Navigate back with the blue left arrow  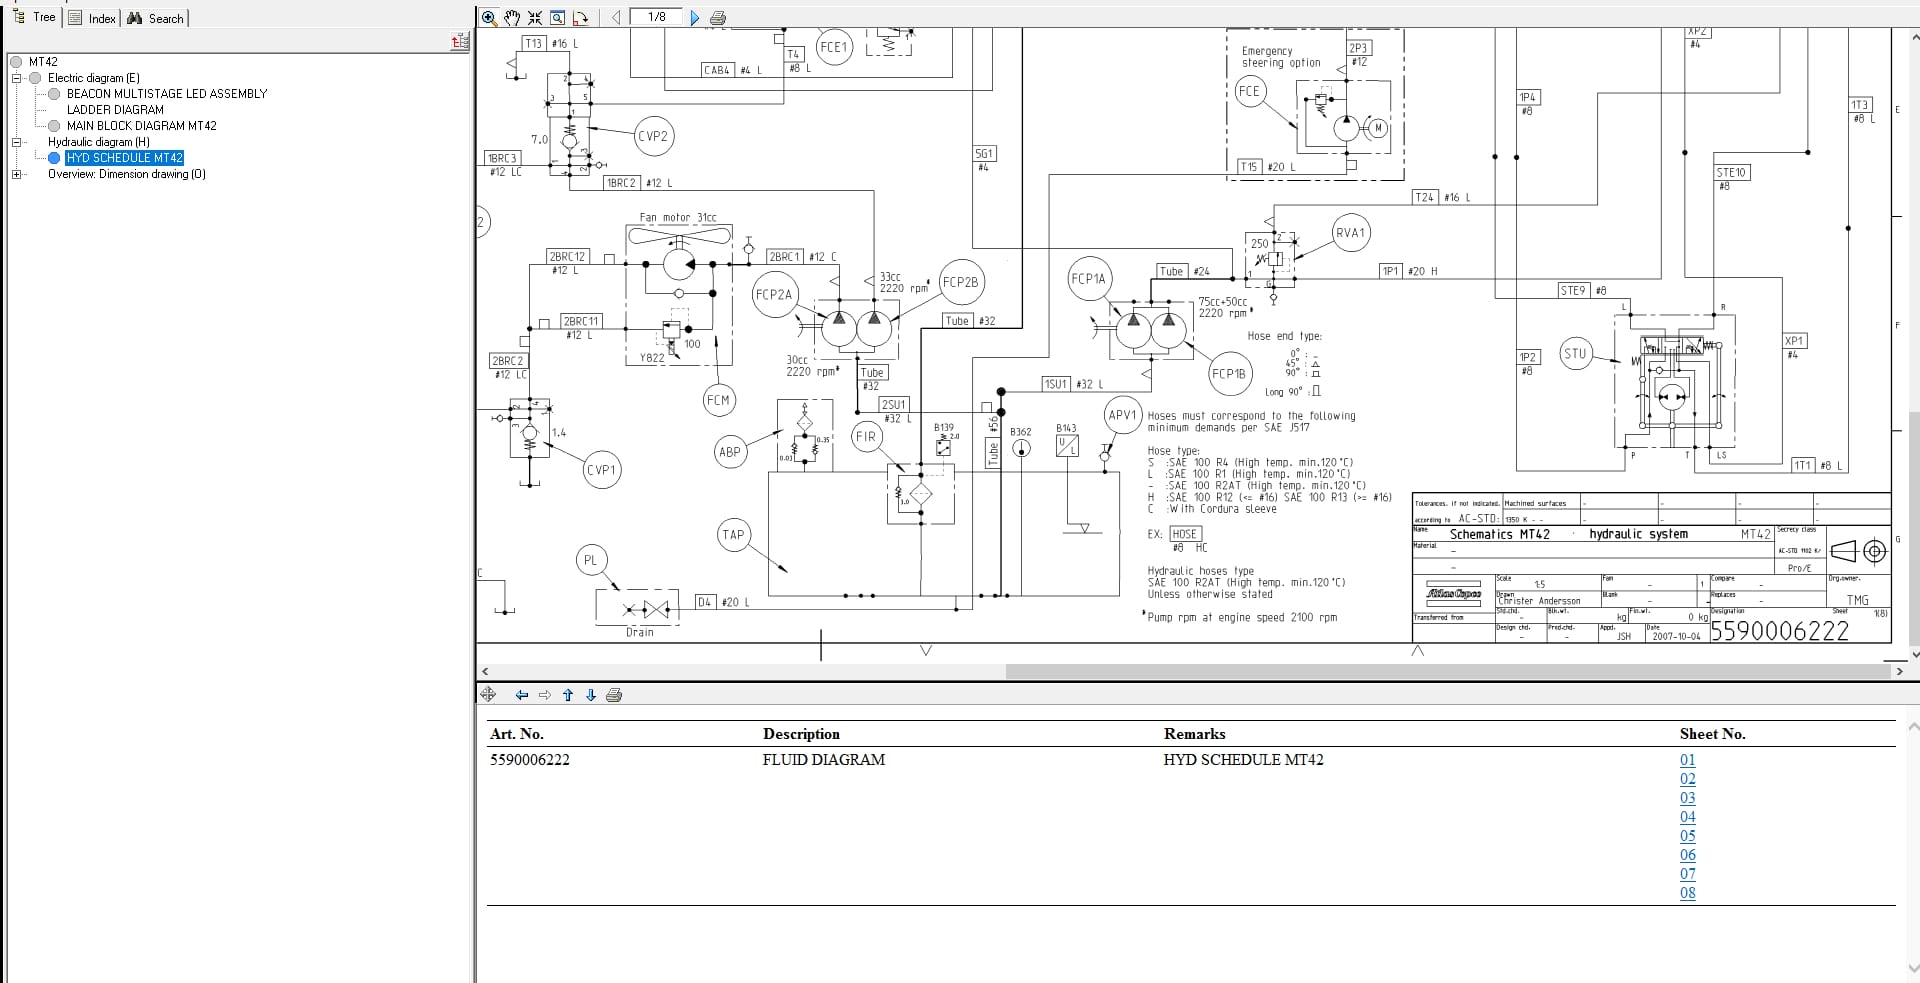pos(521,695)
